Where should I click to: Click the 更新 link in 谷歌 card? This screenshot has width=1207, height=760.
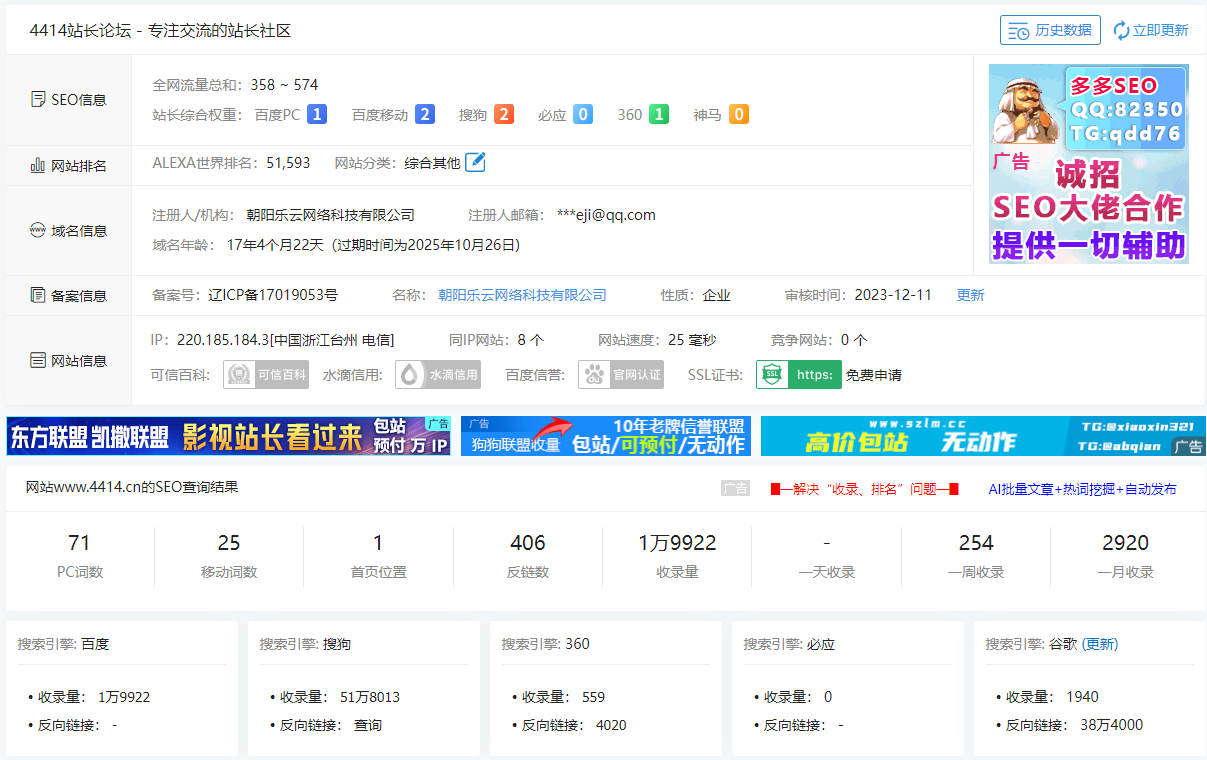(x=1100, y=644)
